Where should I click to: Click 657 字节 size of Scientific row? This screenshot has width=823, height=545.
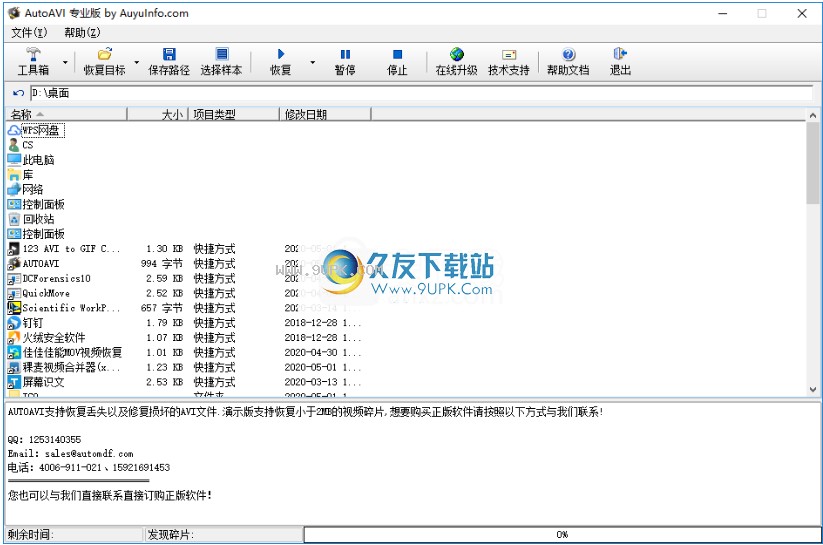click(162, 308)
